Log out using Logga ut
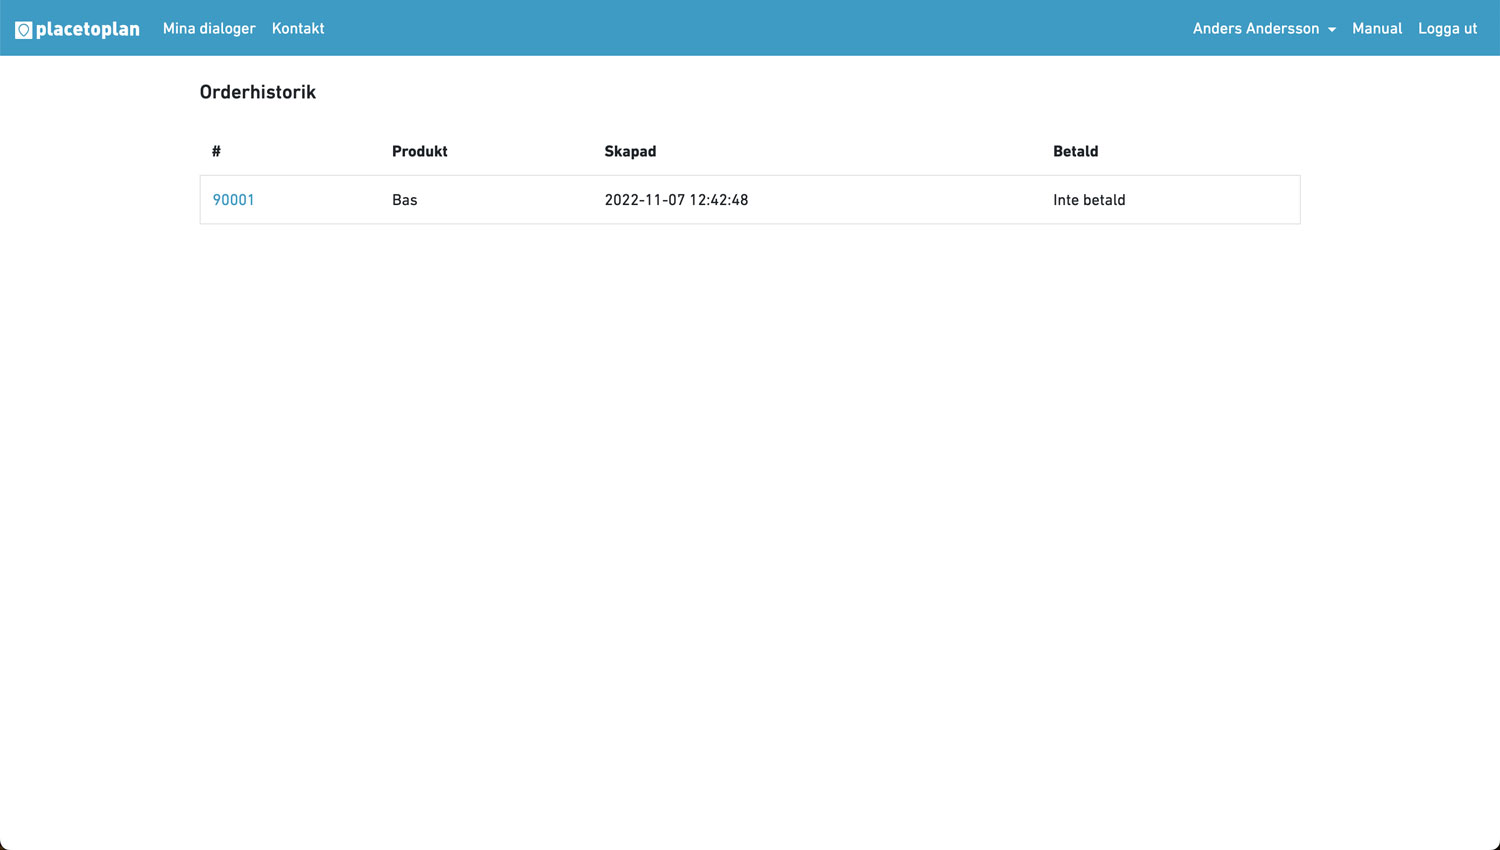Image resolution: width=1500 pixels, height=850 pixels. (1447, 29)
